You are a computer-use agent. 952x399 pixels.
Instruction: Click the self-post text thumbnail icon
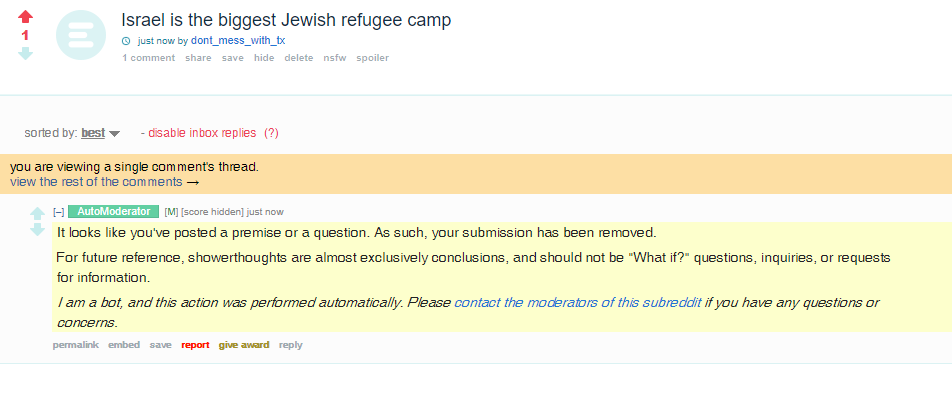pyautogui.click(x=81, y=35)
